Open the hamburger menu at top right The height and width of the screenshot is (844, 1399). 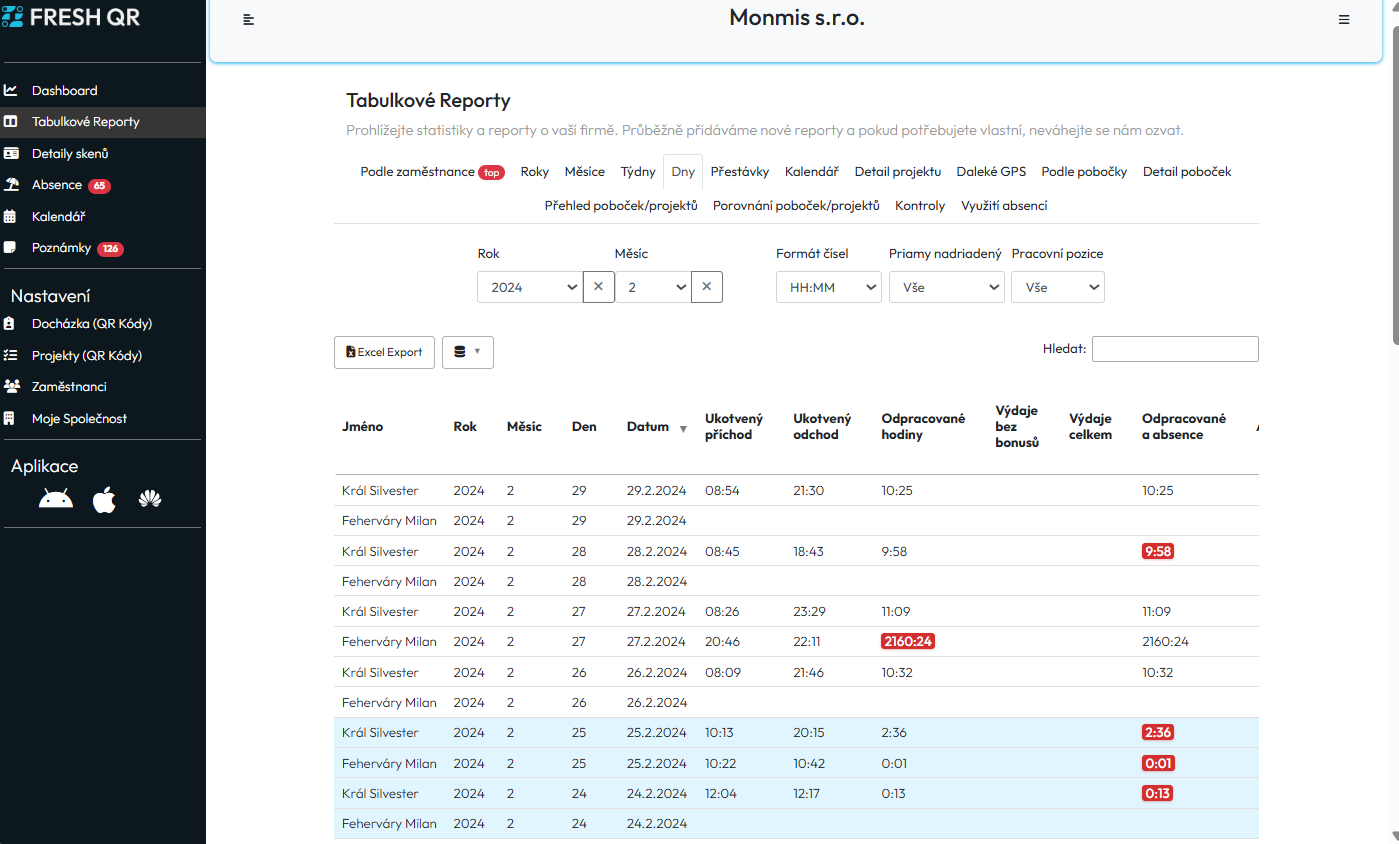[x=1344, y=20]
